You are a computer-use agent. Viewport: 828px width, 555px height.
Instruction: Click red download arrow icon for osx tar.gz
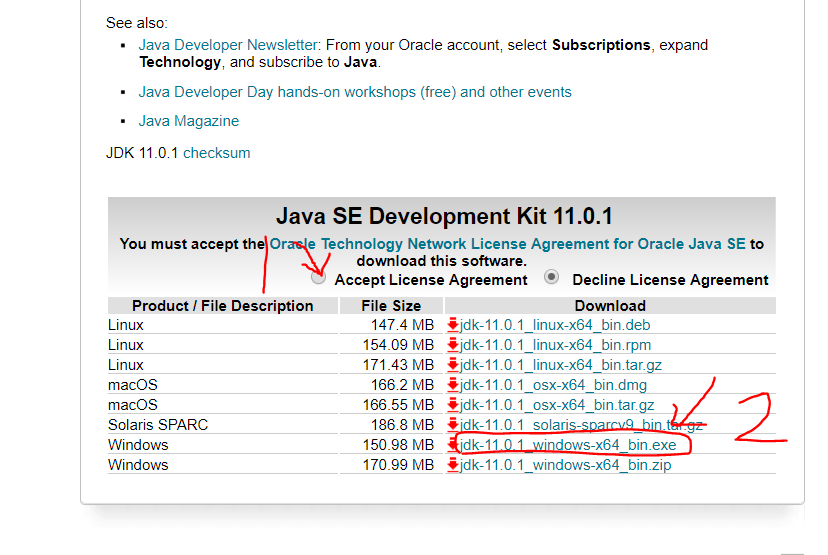pos(453,405)
